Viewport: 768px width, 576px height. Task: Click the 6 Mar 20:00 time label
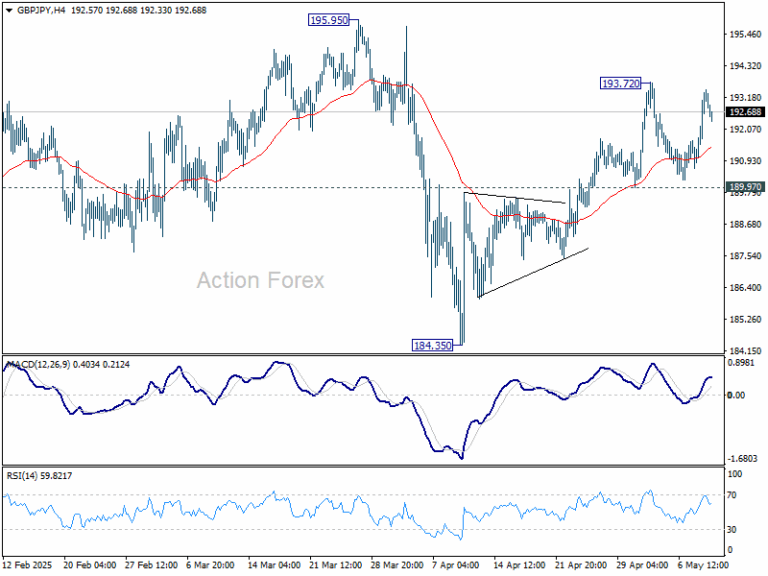point(210,565)
